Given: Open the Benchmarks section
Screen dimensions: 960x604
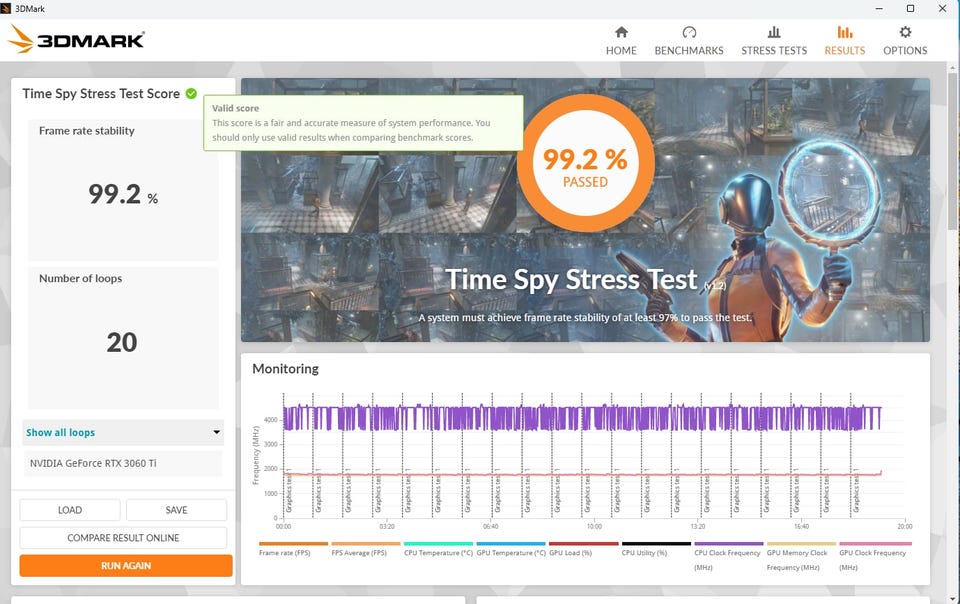Looking at the screenshot, I should pyautogui.click(x=689, y=40).
